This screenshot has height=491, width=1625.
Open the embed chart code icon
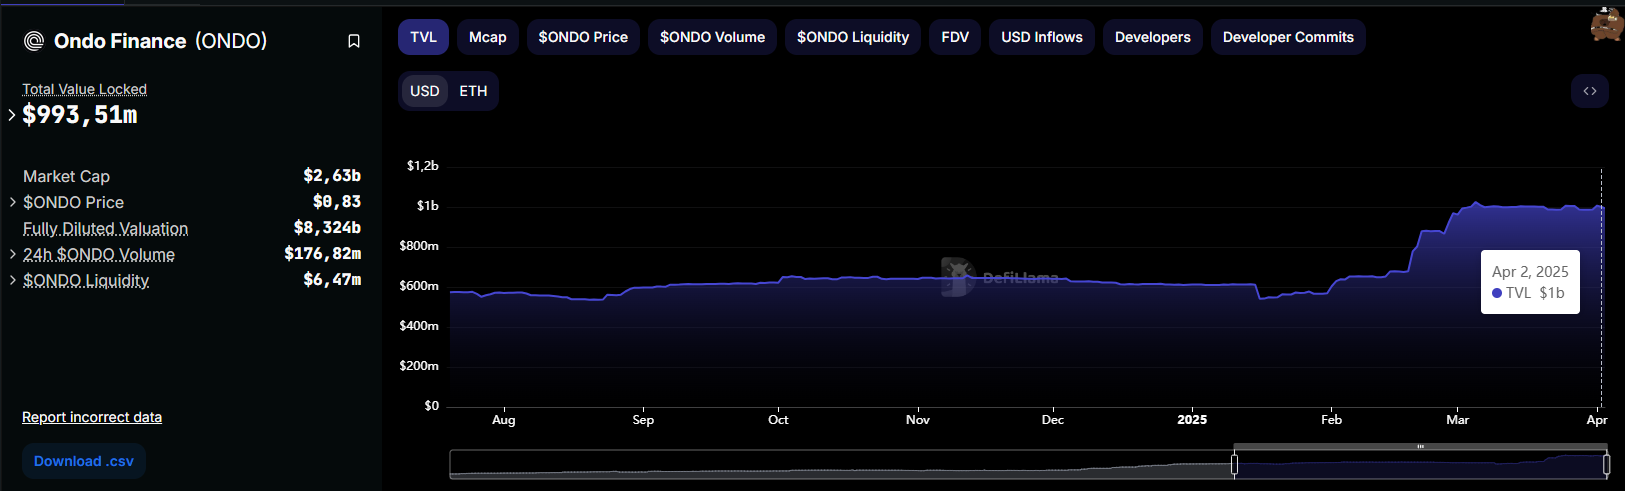pos(1590,91)
